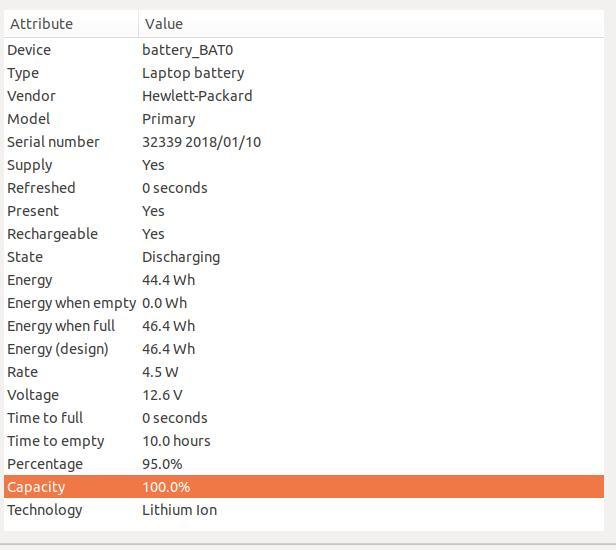
Task: Select the Type Laptop battery row
Action: (x=304, y=73)
